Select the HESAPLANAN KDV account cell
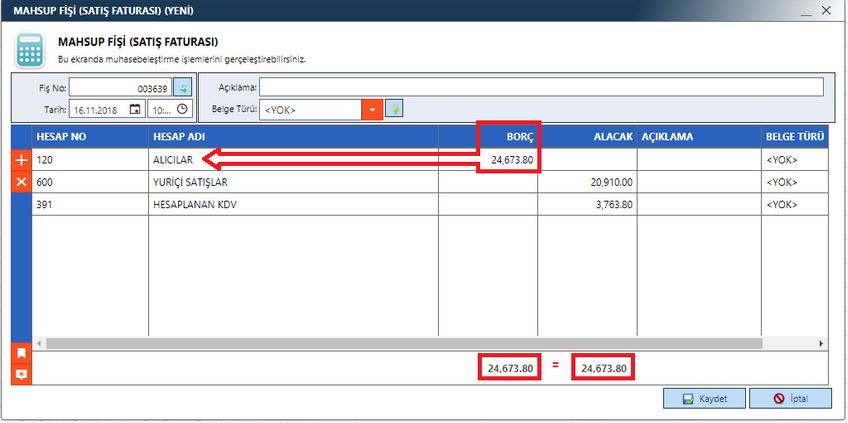 (x=292, y=204)
